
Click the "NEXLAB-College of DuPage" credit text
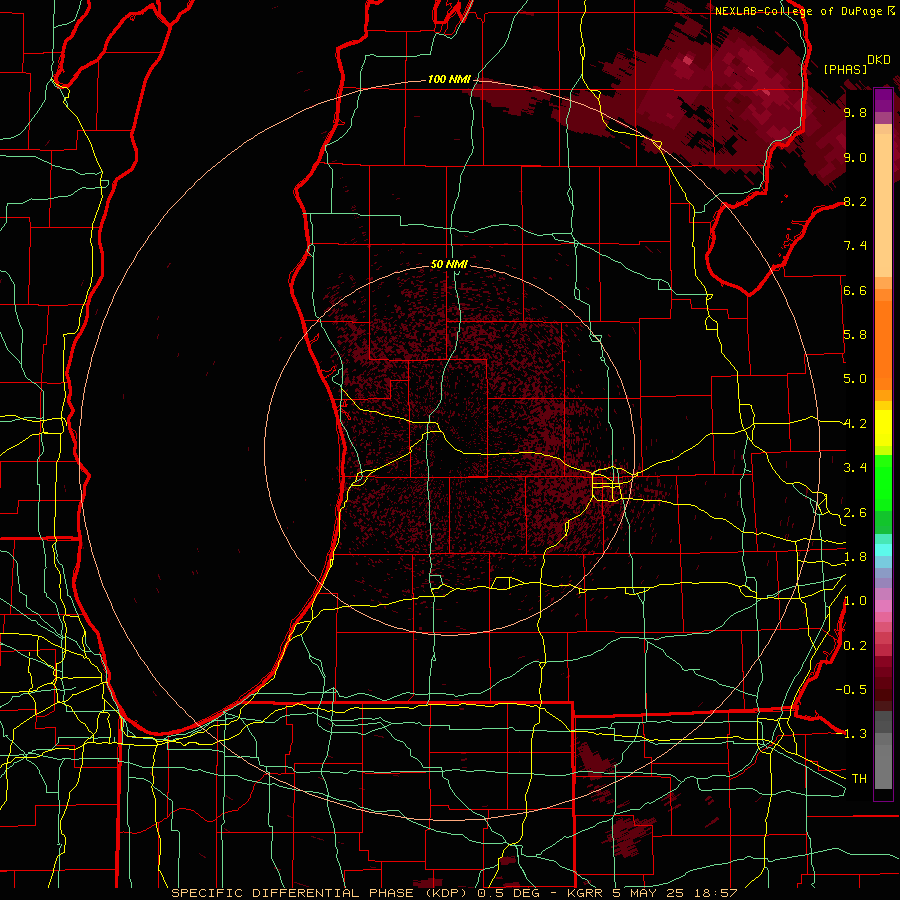pos(797,11)
